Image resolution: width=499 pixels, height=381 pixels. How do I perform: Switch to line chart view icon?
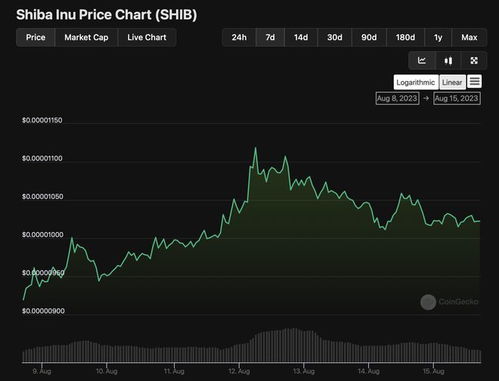pyautogui.click(x=422, y=61)
